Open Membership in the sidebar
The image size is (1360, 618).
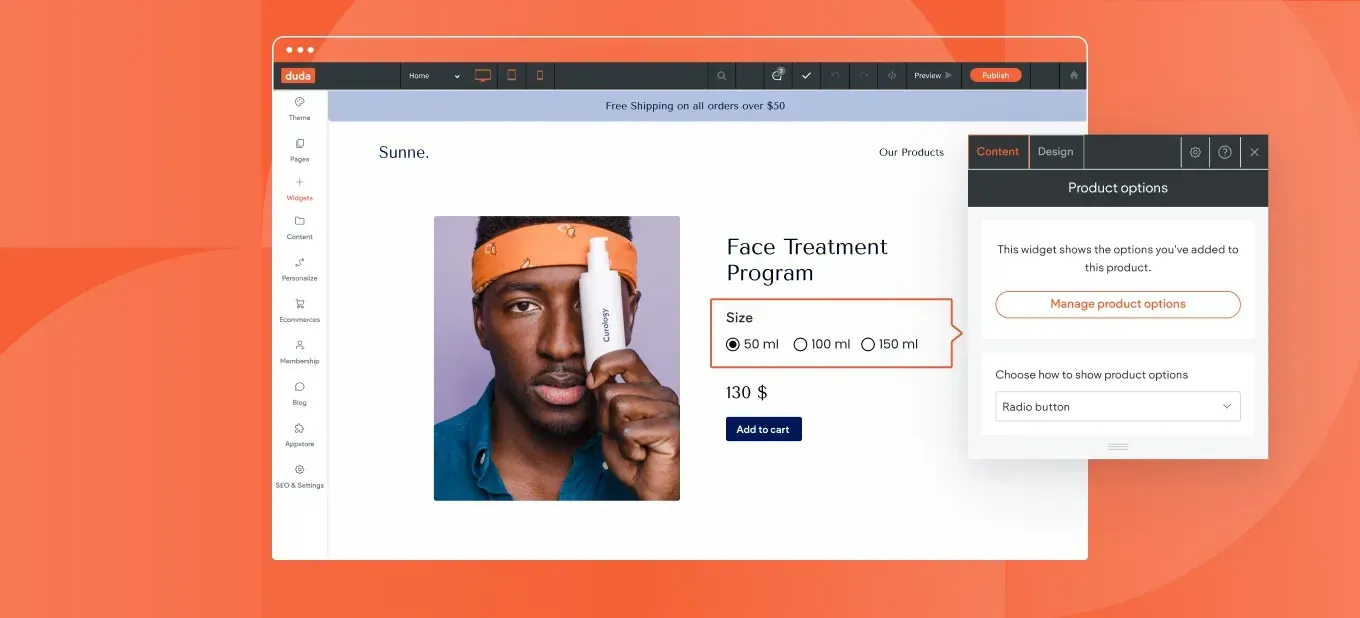point(300,352)
